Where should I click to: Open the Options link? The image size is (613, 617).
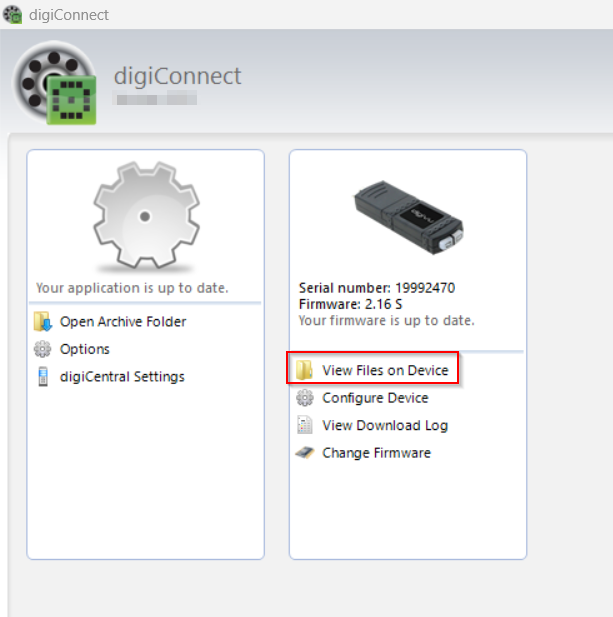tap(85, 349)
